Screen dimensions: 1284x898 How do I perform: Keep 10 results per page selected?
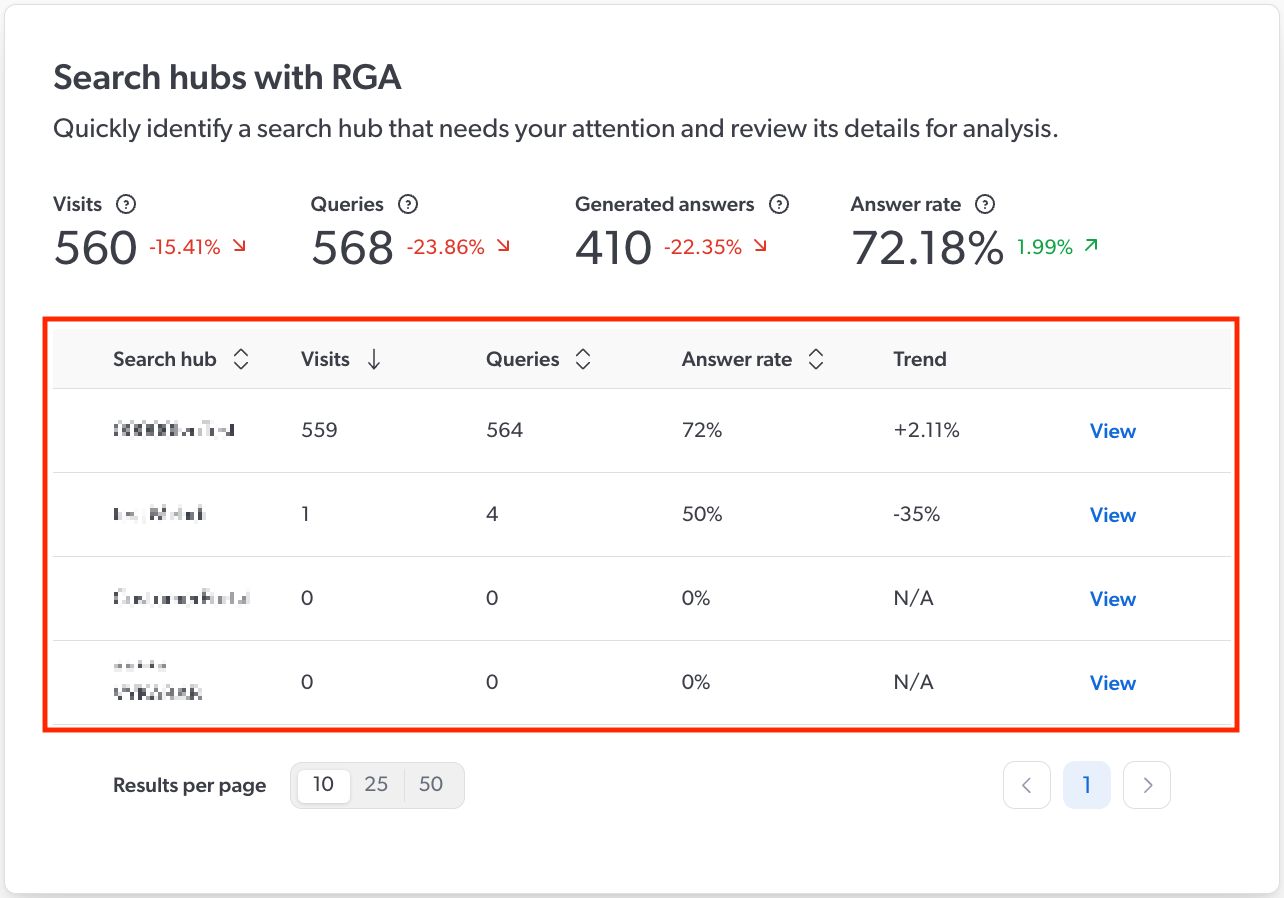(x=322, y=784)
